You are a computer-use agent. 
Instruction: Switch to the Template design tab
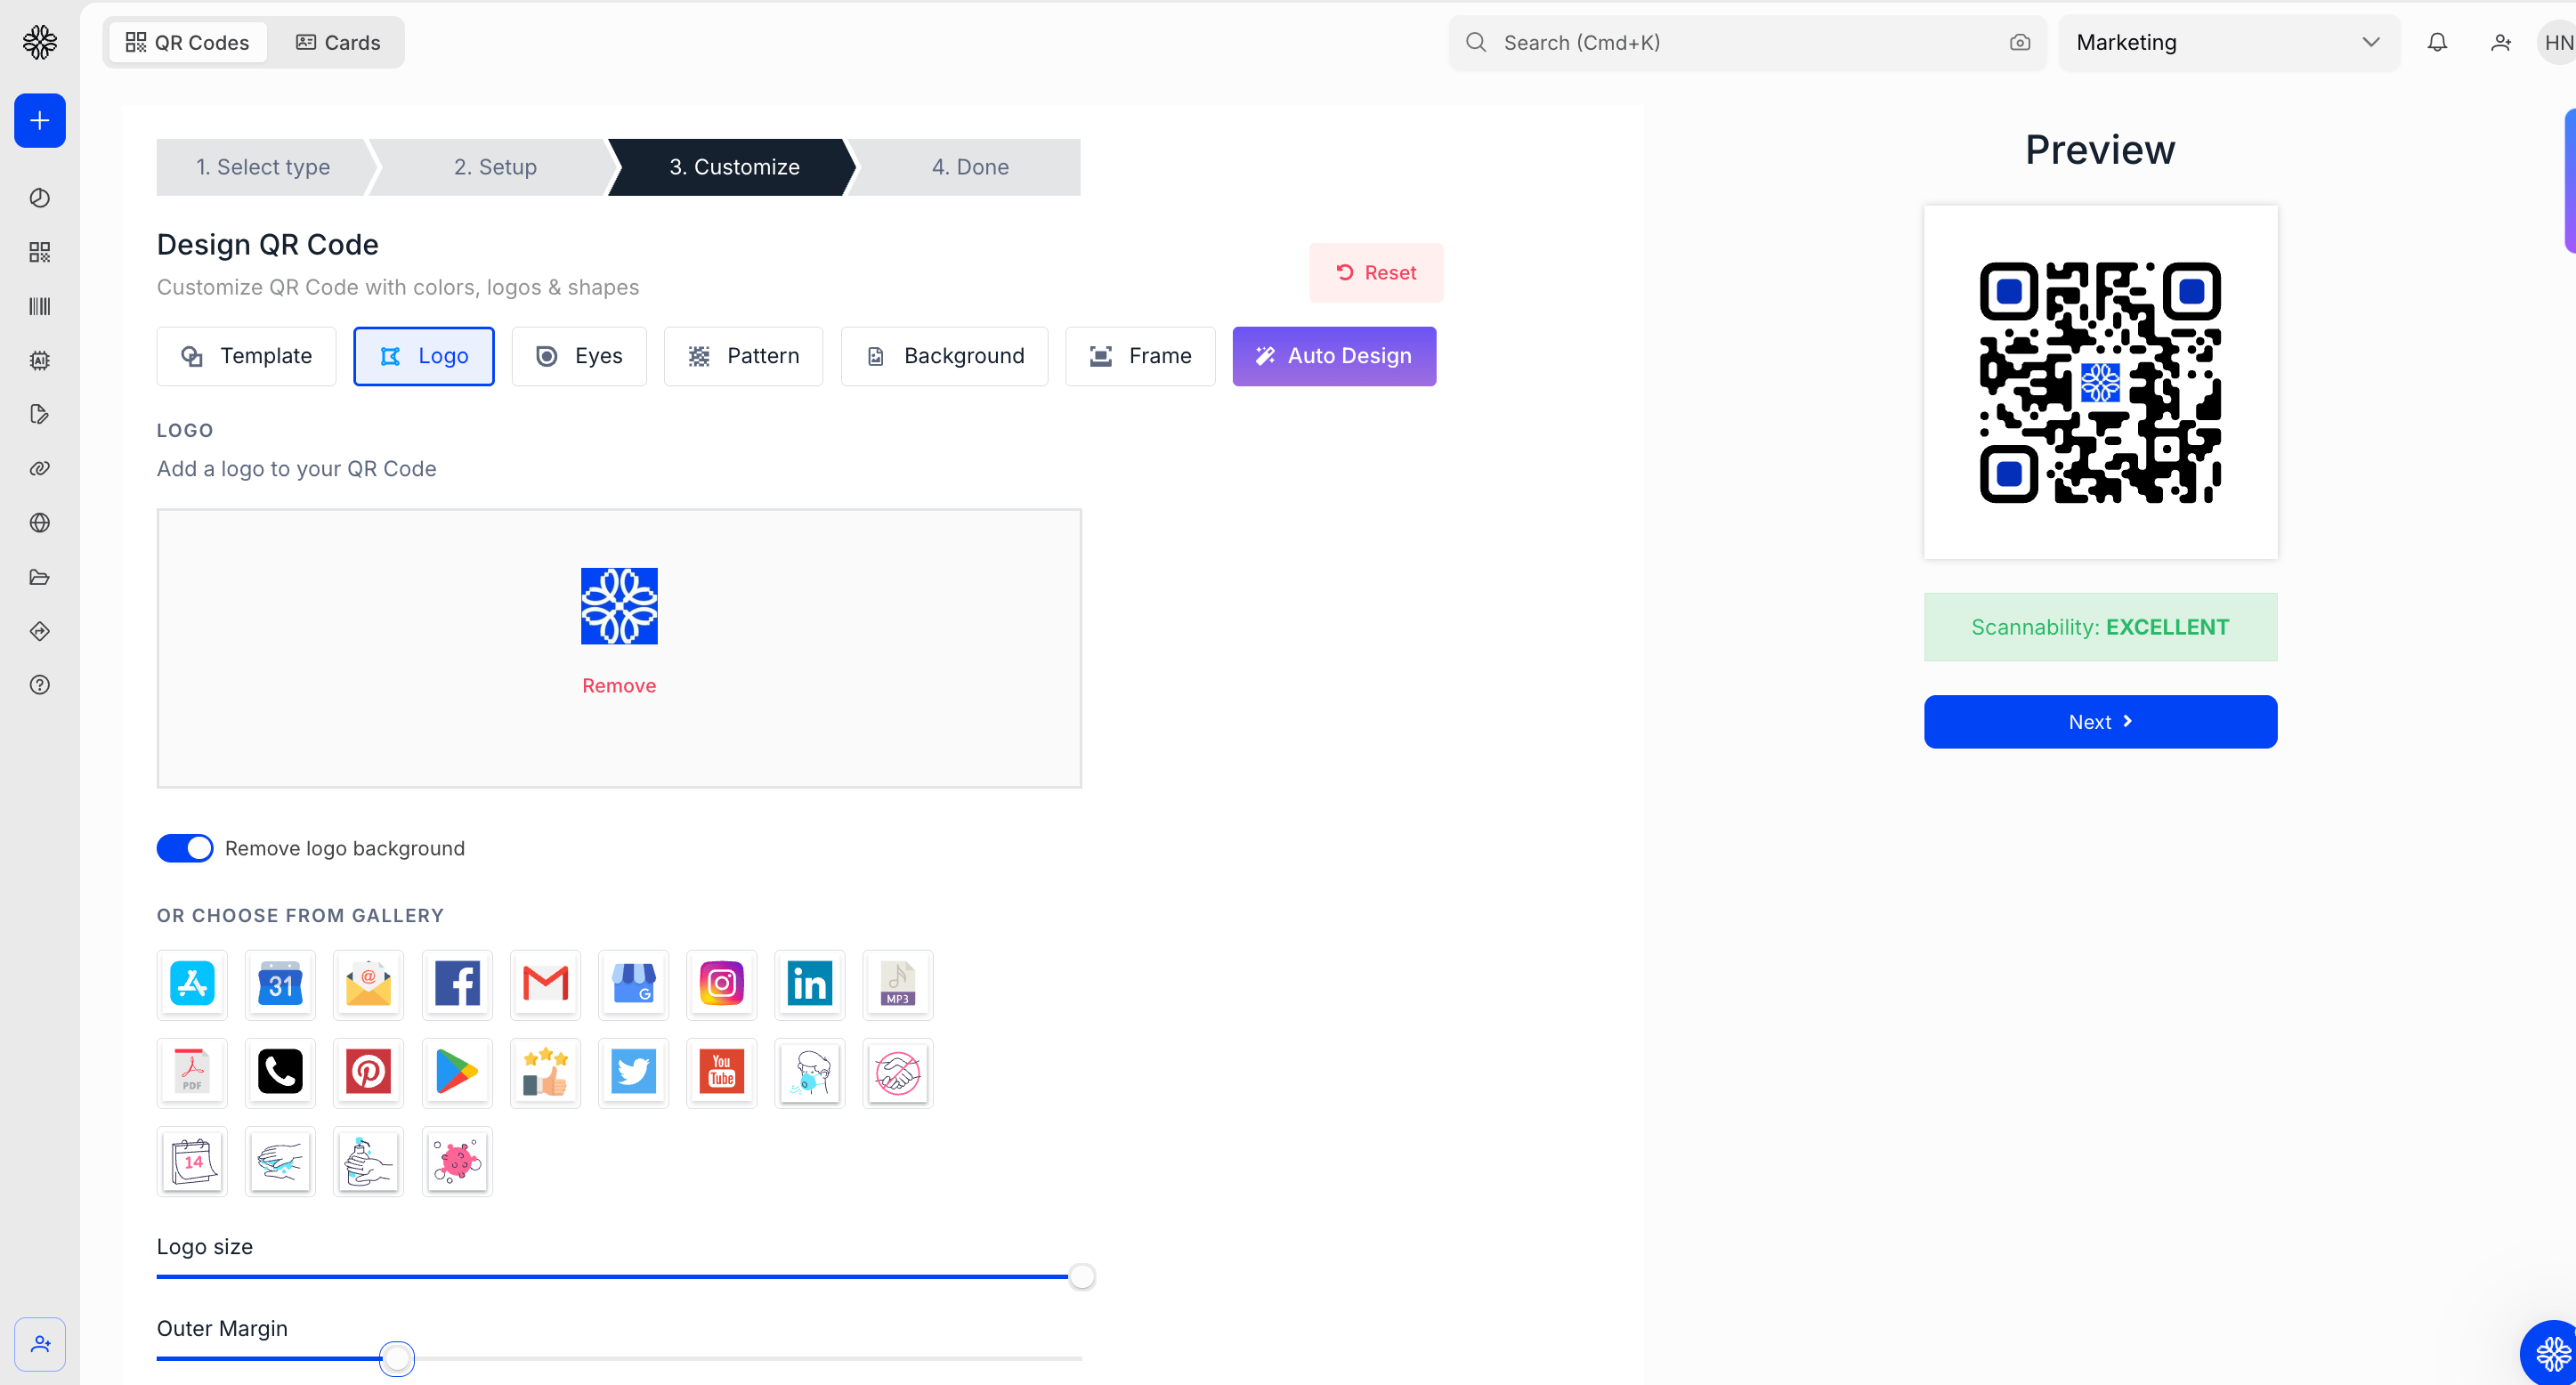tap(246, 356)
